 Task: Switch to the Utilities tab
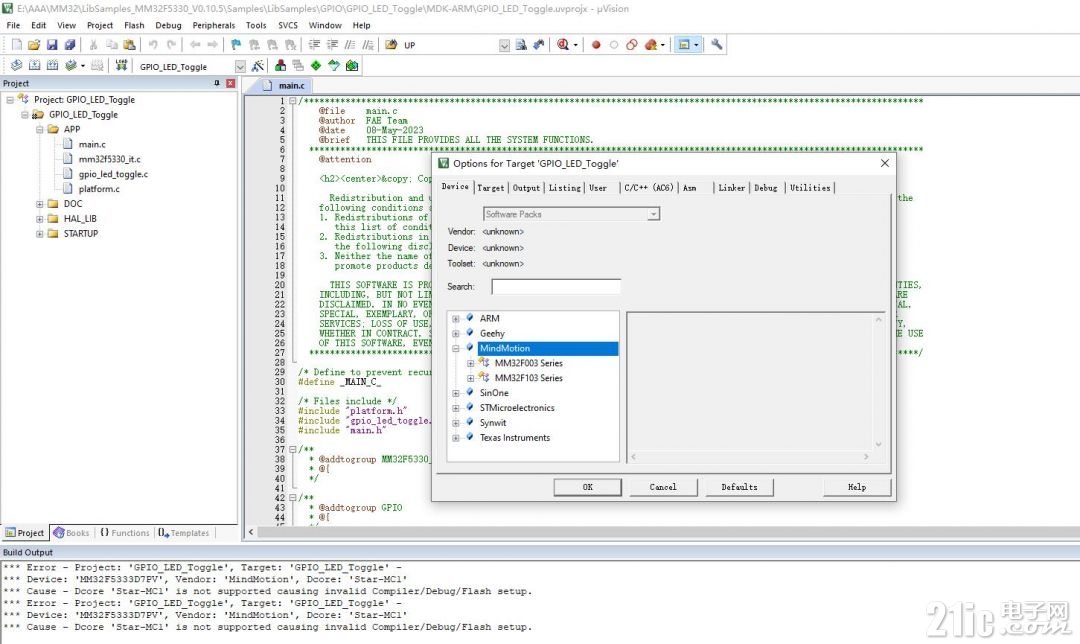point(810,187)
